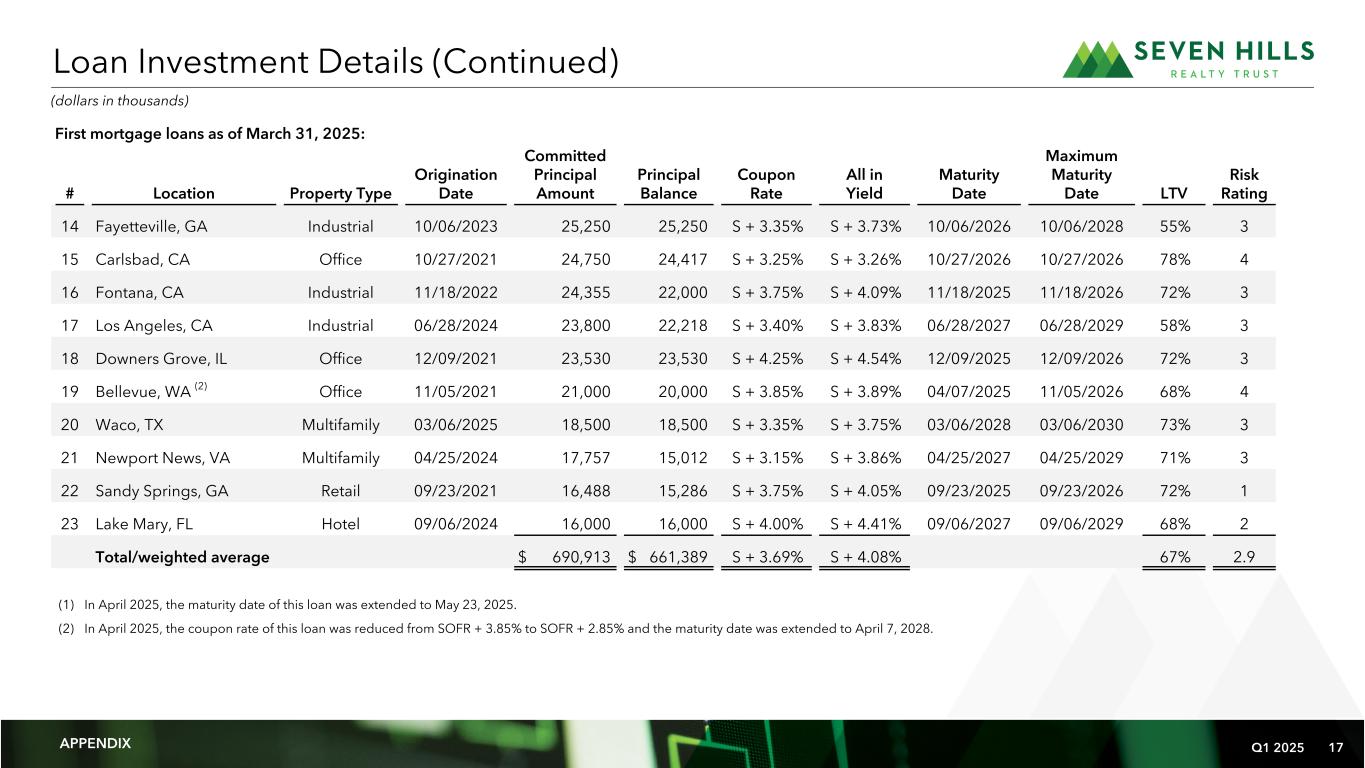
Task: Click the Loan Investment Details (Continued) title
Action: click(x=336, y=61)
